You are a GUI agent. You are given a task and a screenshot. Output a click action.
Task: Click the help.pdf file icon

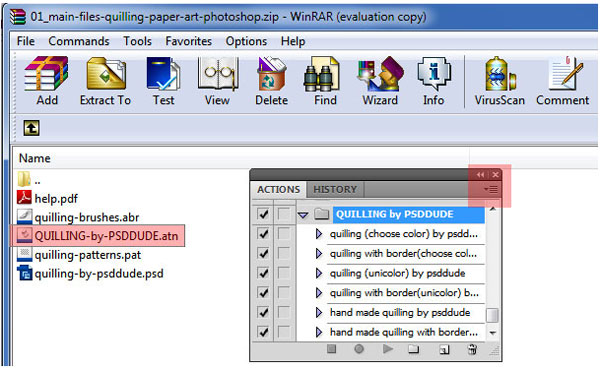24,198
